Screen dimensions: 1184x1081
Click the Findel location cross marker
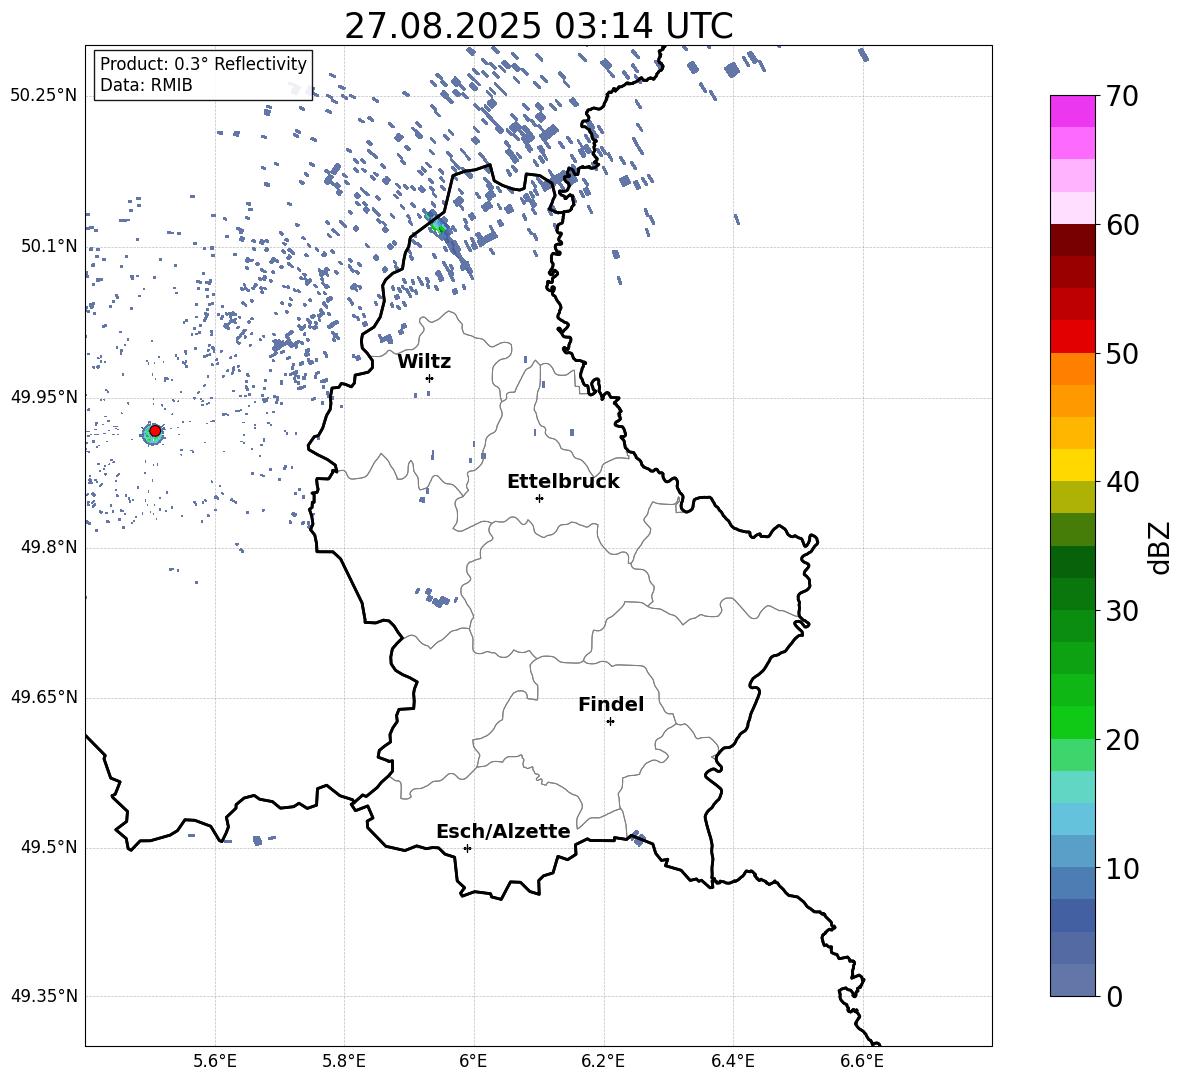pyautogui.click(x=610, y=722)
